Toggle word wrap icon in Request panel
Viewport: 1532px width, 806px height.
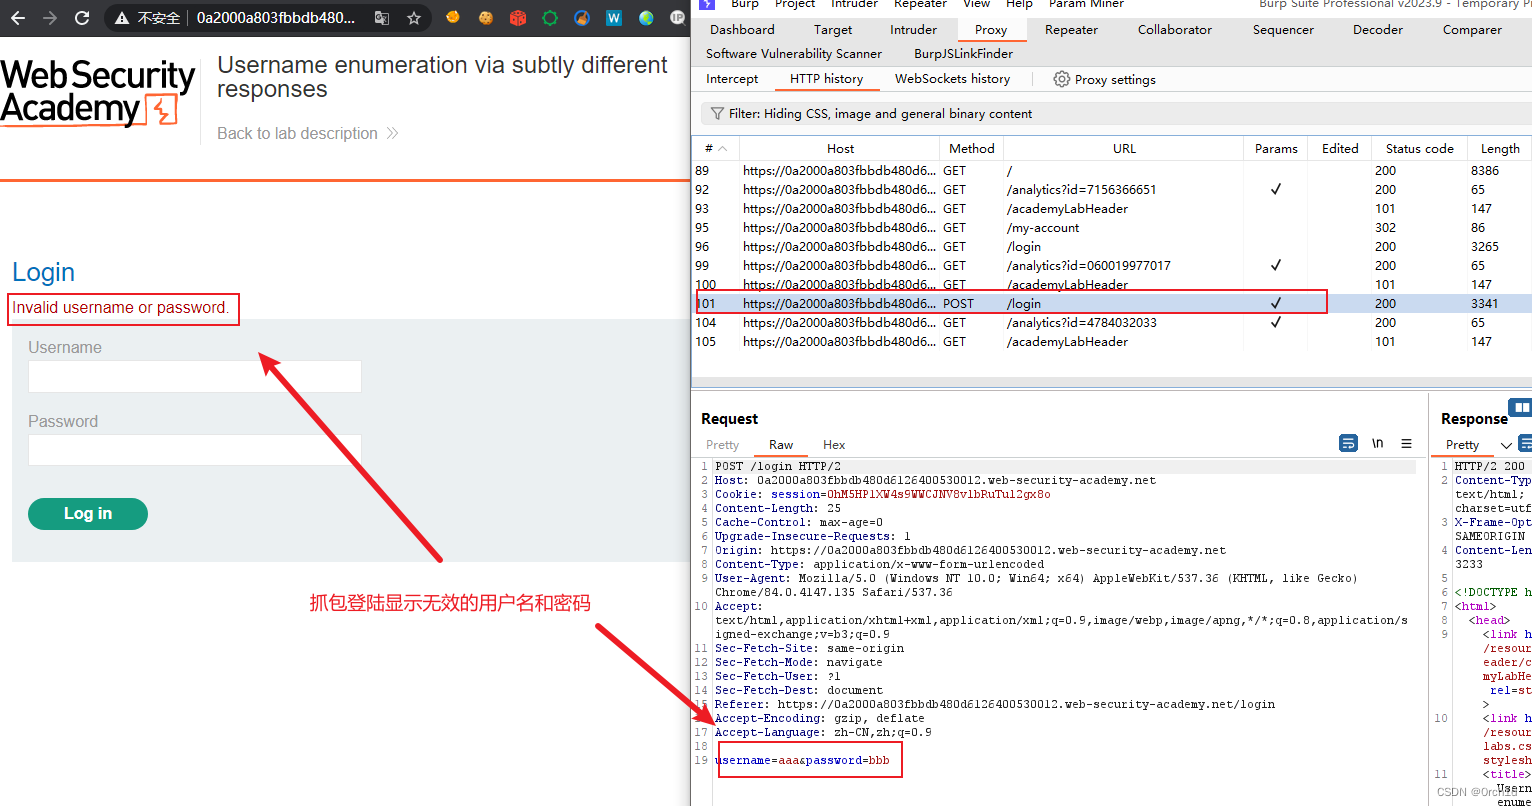(x=1348, y=443)
